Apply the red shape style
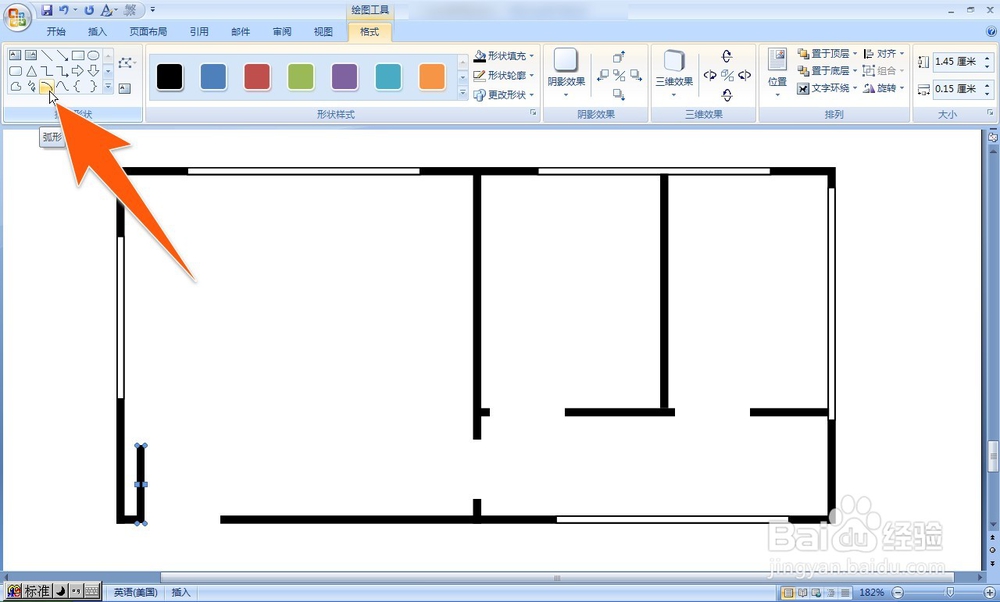Viewport: 1000px width, 602px height. coord(257,77)
